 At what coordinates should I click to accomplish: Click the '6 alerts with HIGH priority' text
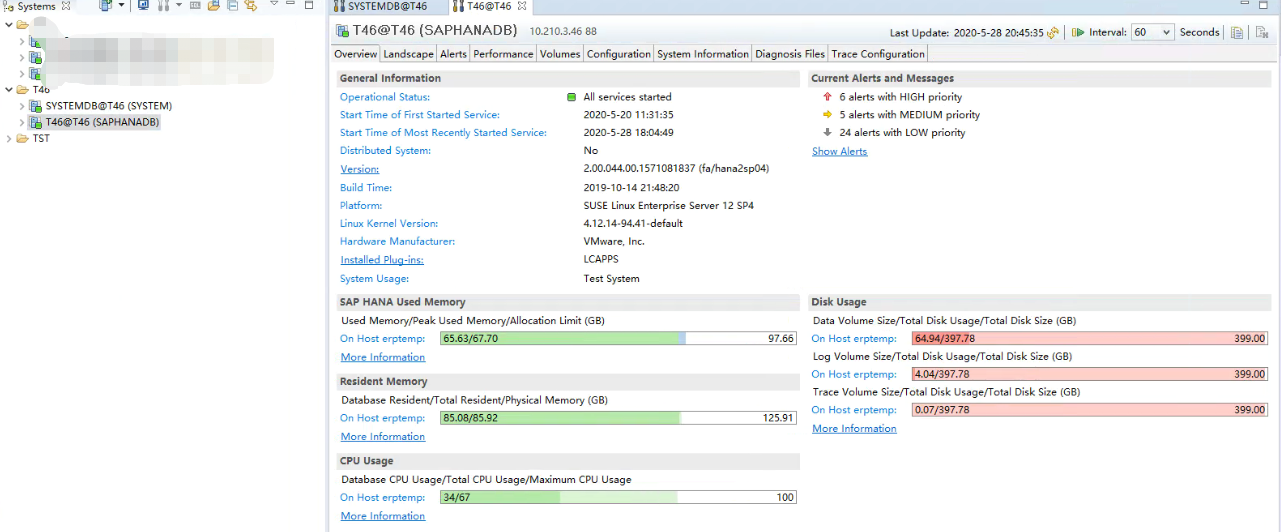(901, 97)
